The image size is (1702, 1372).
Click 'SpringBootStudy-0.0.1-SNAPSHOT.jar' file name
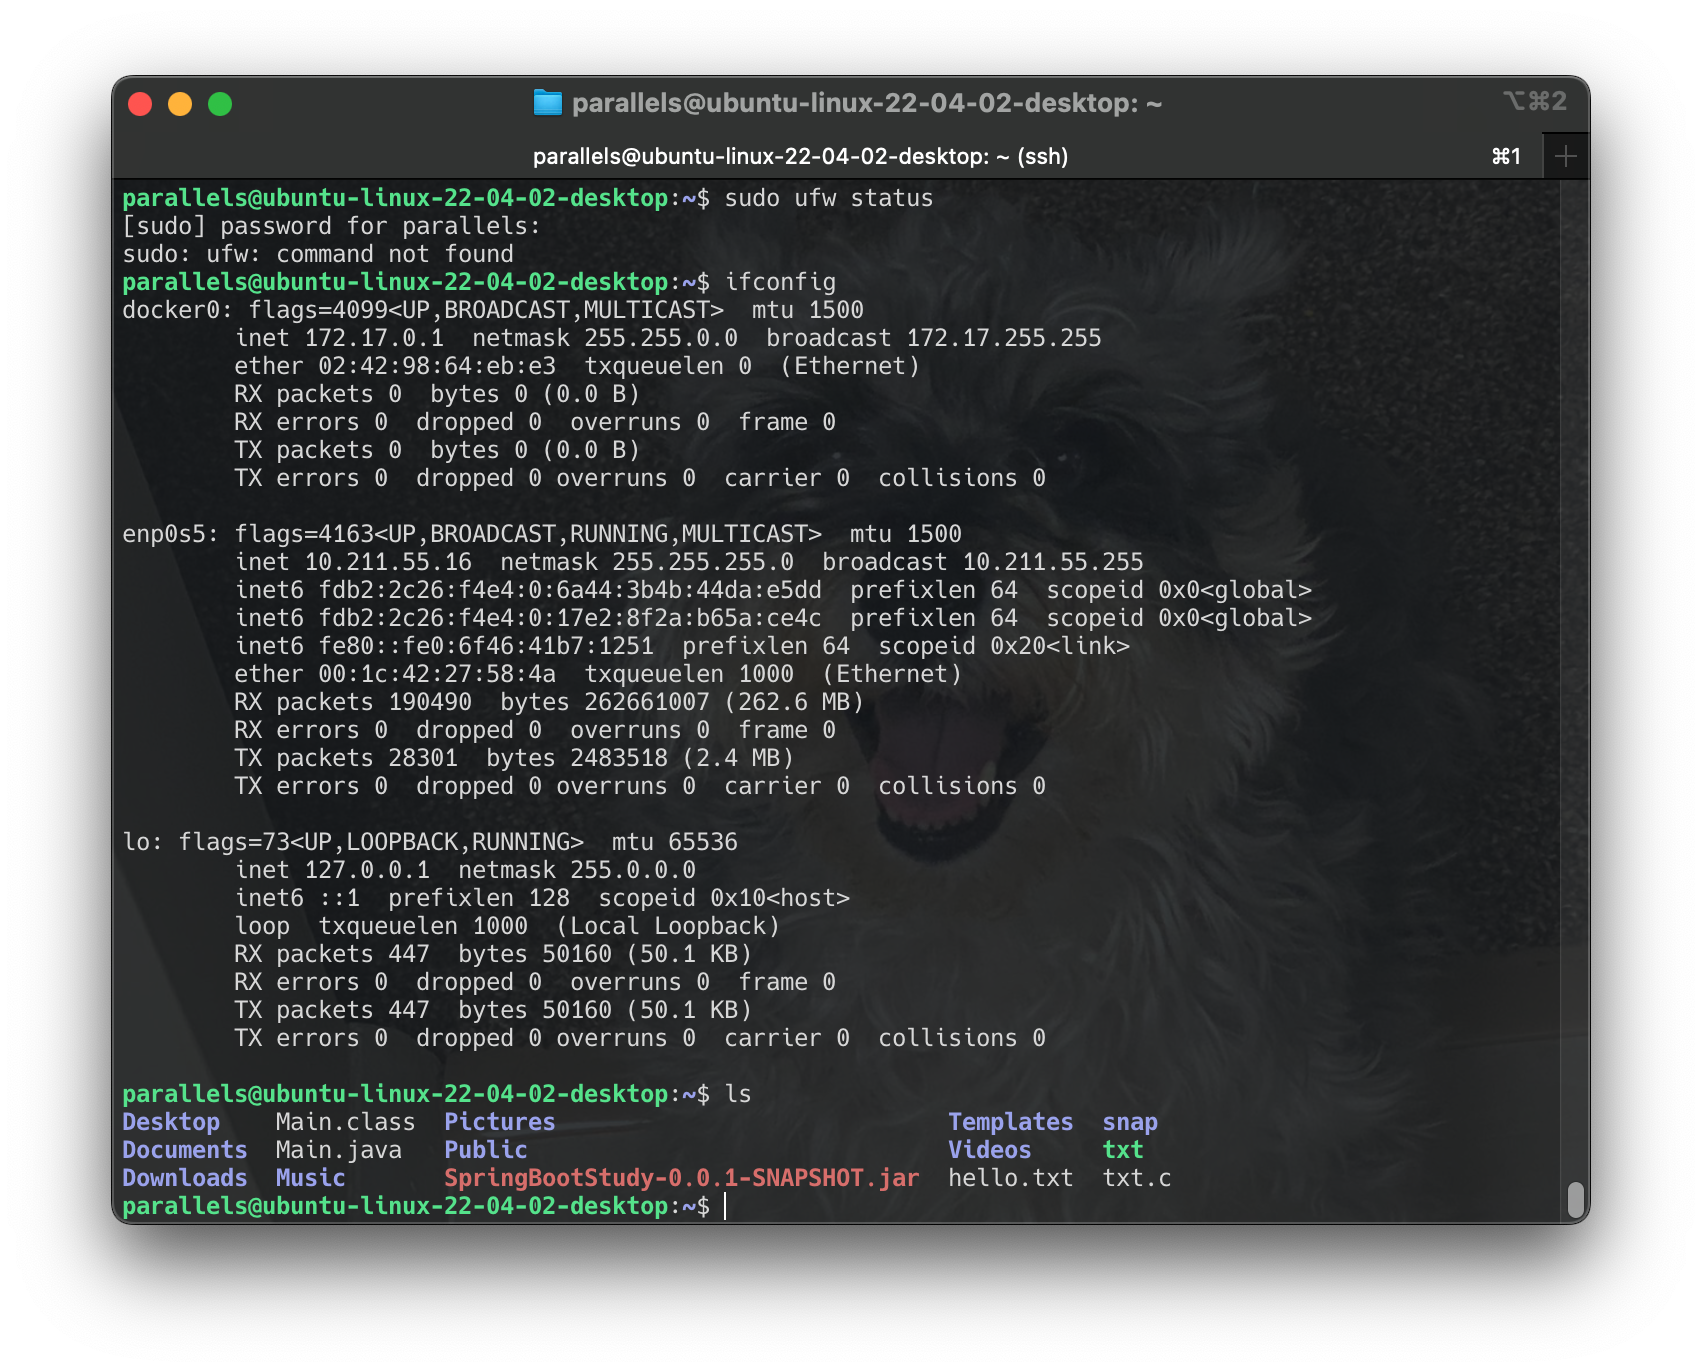pos(682,1178)
